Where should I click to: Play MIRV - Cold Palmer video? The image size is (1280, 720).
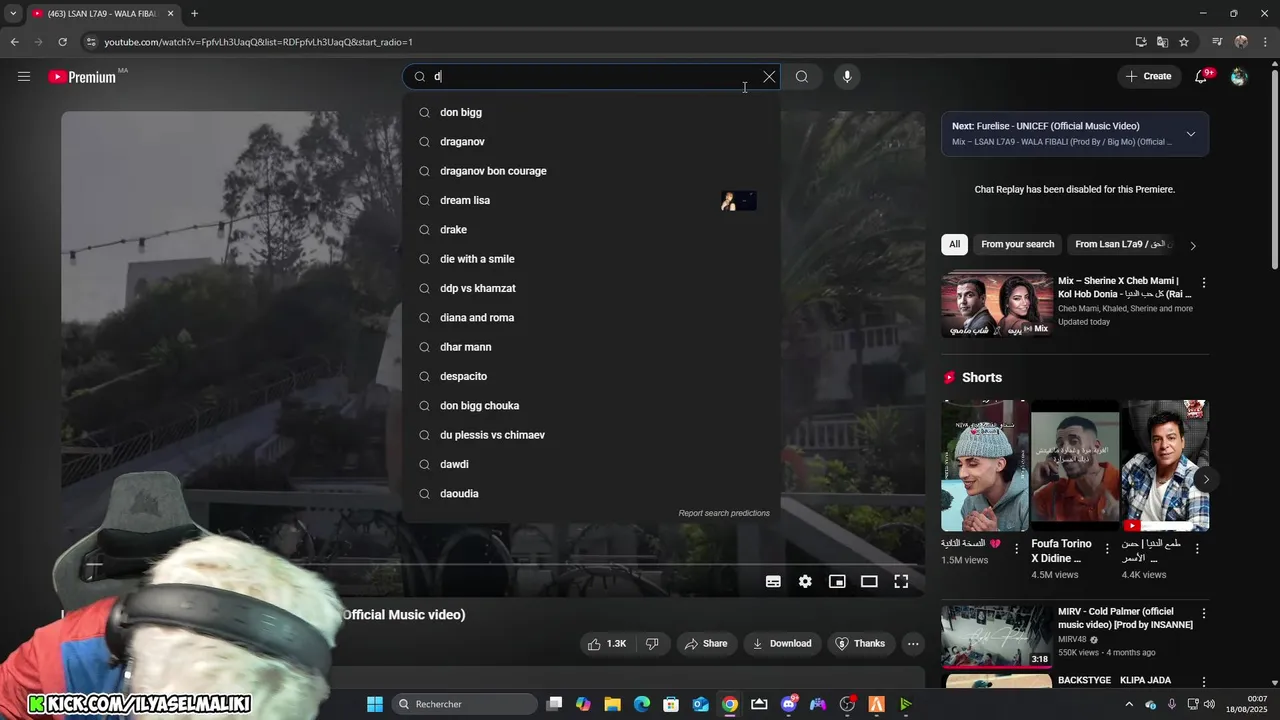997,635
